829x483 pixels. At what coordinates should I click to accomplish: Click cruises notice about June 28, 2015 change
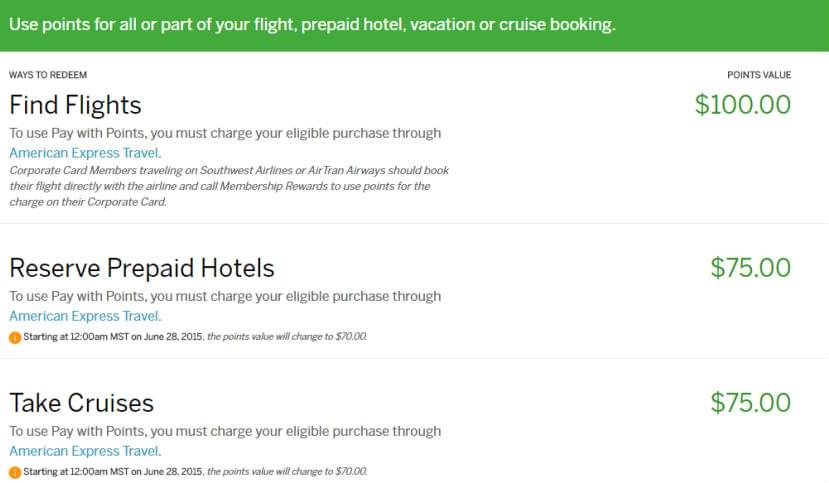(x=195, y=471)
